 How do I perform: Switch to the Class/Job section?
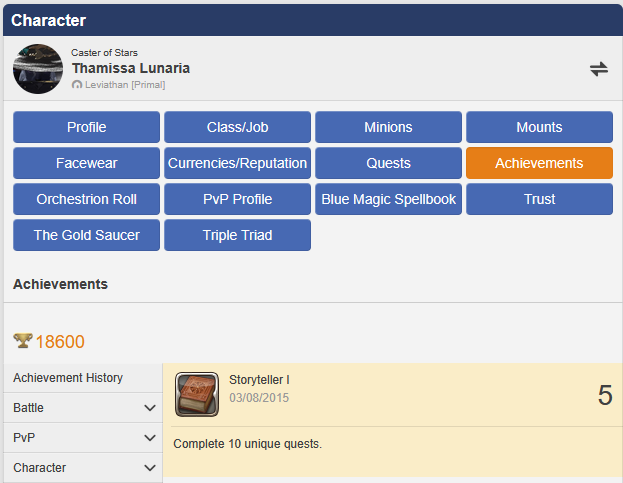pyautogui.click(x=238, y=127)
